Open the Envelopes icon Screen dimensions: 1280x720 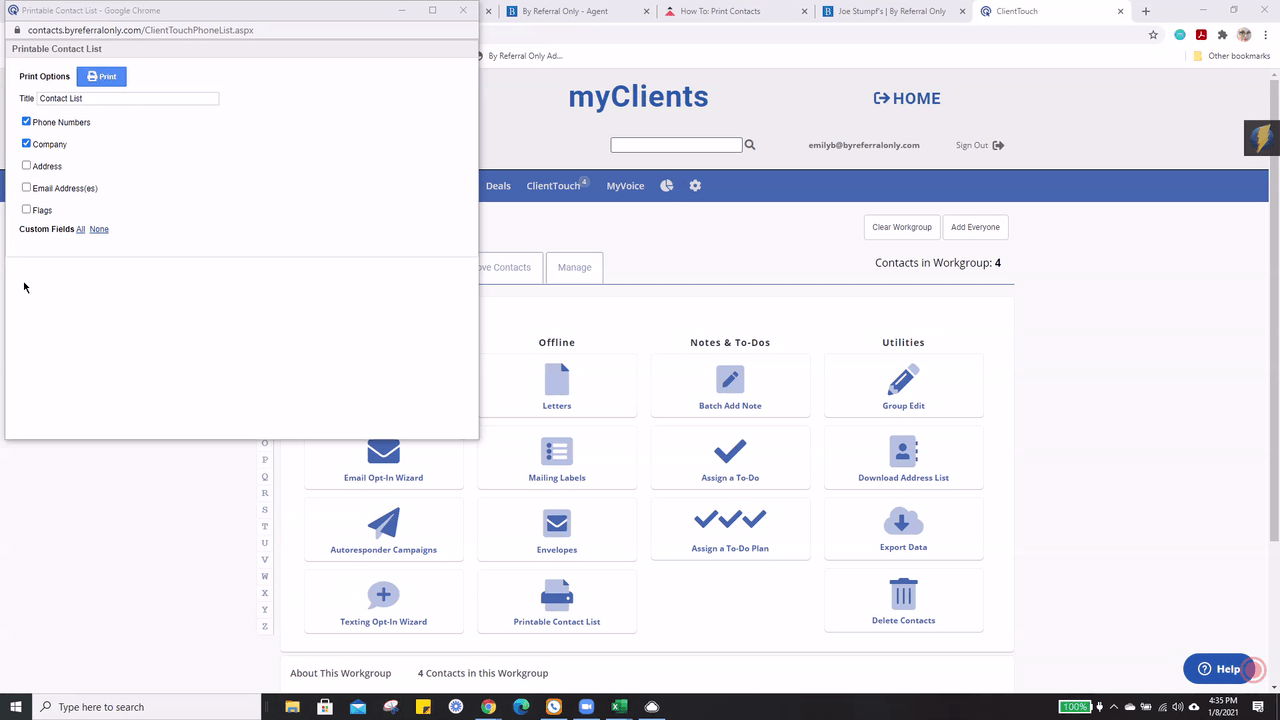(557, 523)
